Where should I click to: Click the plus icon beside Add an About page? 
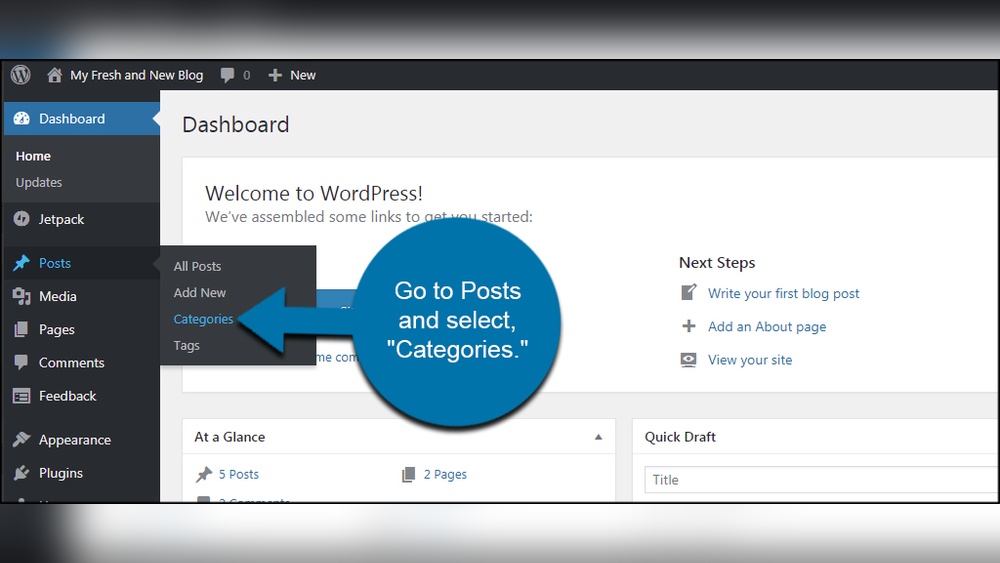coord(689,326)
